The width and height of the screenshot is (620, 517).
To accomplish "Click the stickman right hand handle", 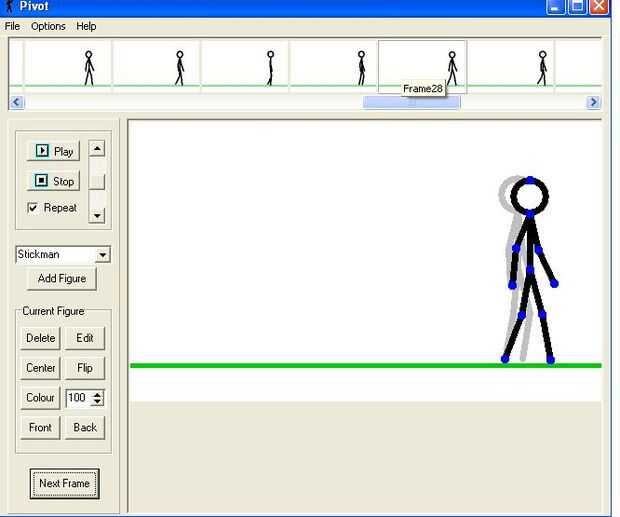I will pyautogui.click(x=554, y=283).
